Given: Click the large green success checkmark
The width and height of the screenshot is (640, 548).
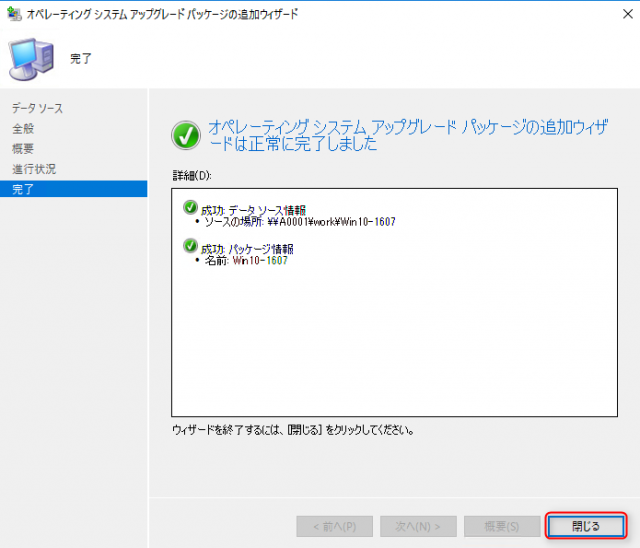Looking at the screenshot, I should click(186, 134).
